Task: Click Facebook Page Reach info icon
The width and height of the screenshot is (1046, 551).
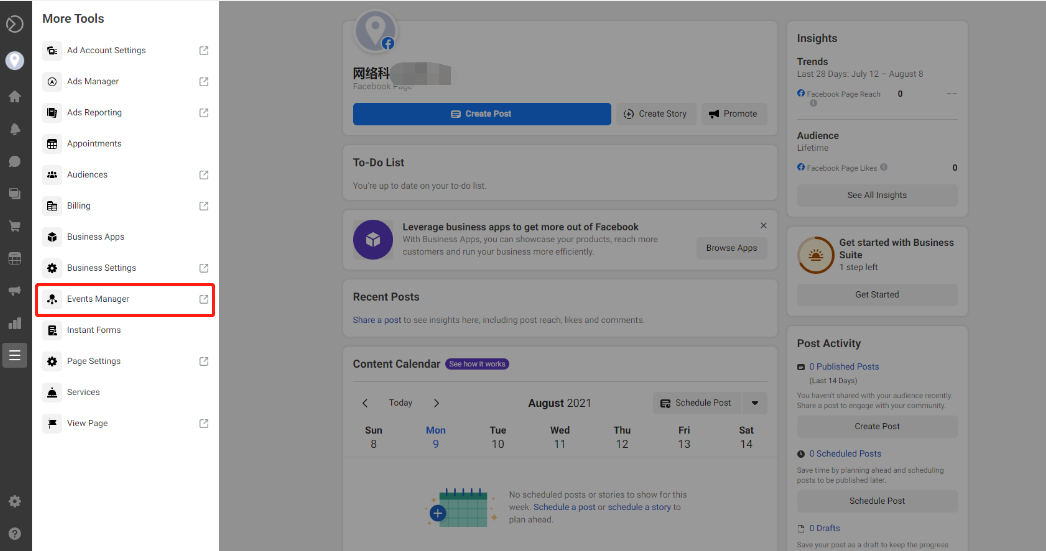Action: [x=813, y=103]
